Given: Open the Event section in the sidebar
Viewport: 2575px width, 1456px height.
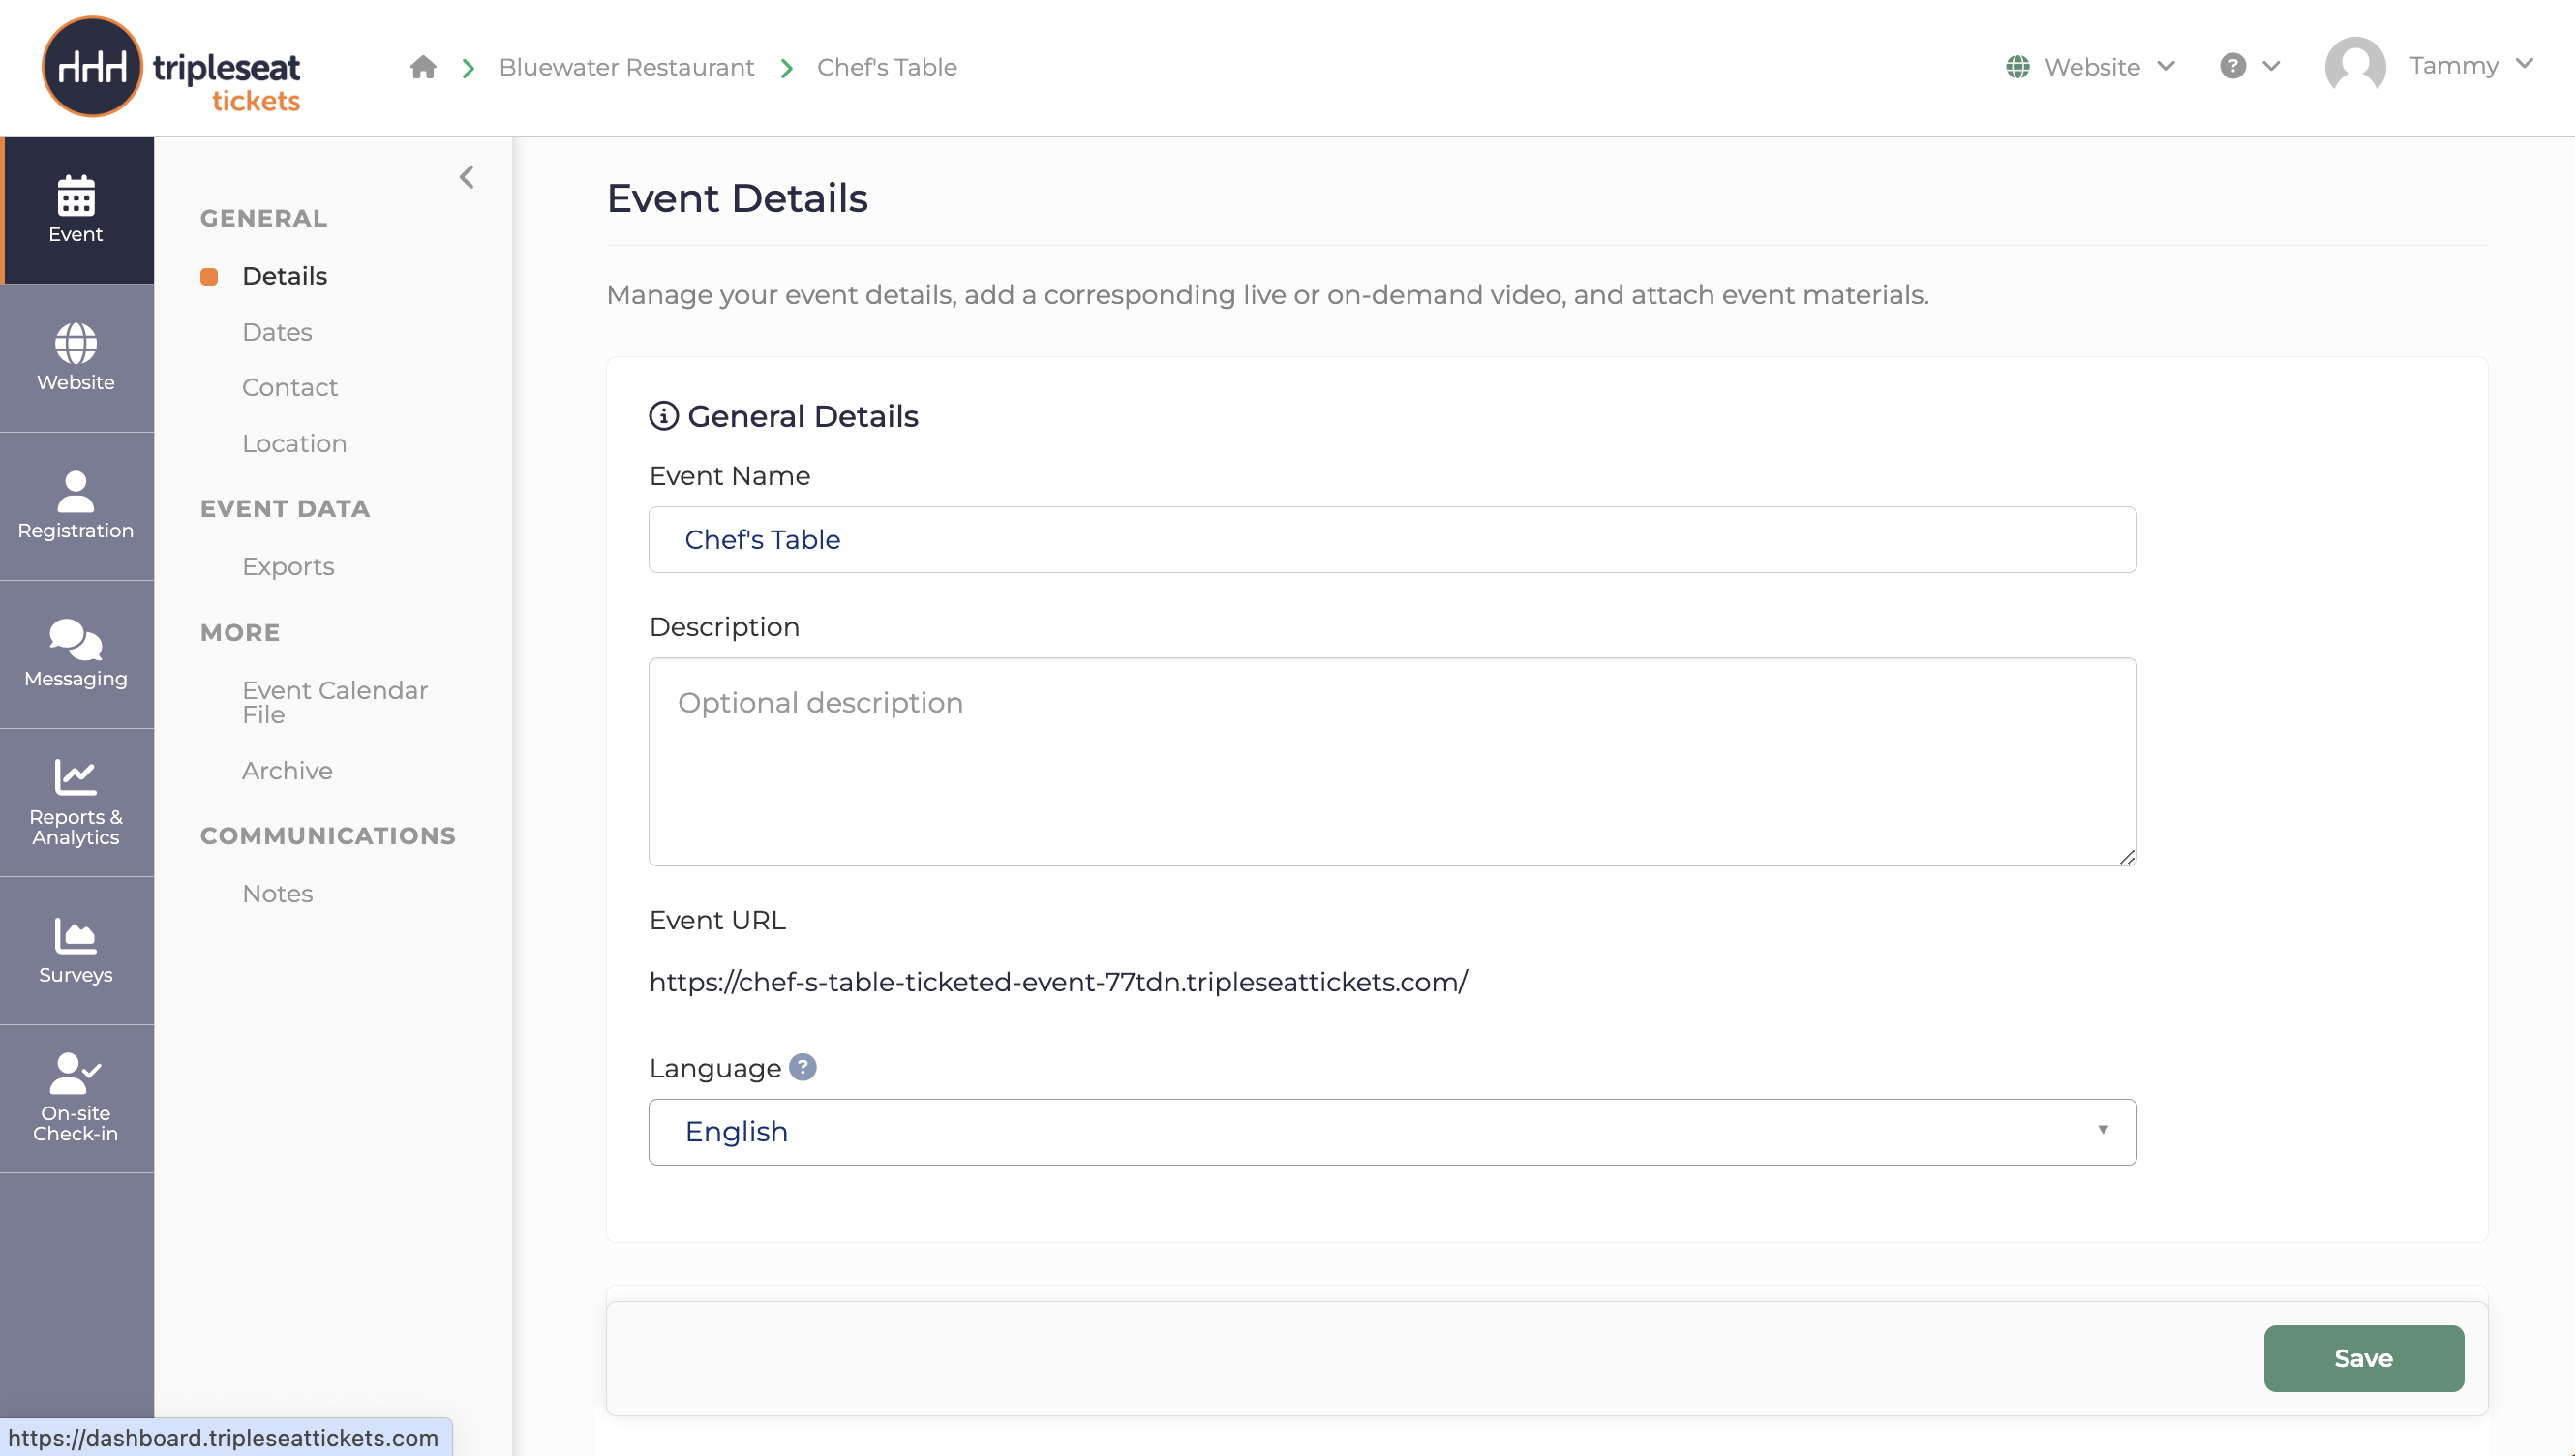Looking at the screenshot, I should [x=76, y=210].
